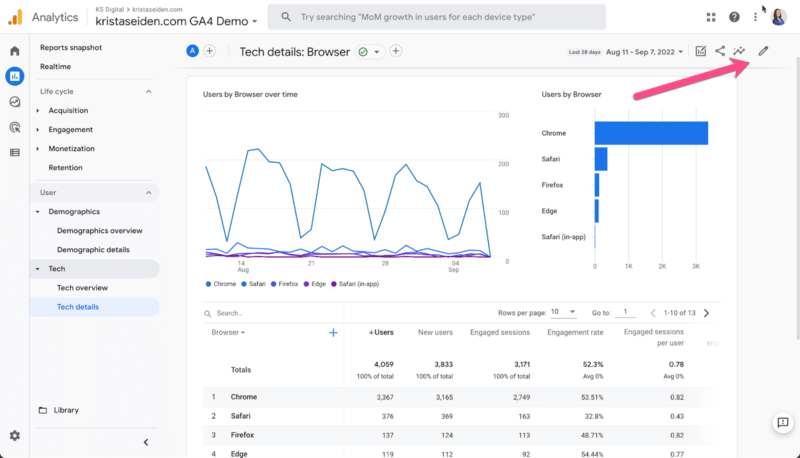
Task: Open the Library link
Action: pyautogui.click(x=67, y=410)
